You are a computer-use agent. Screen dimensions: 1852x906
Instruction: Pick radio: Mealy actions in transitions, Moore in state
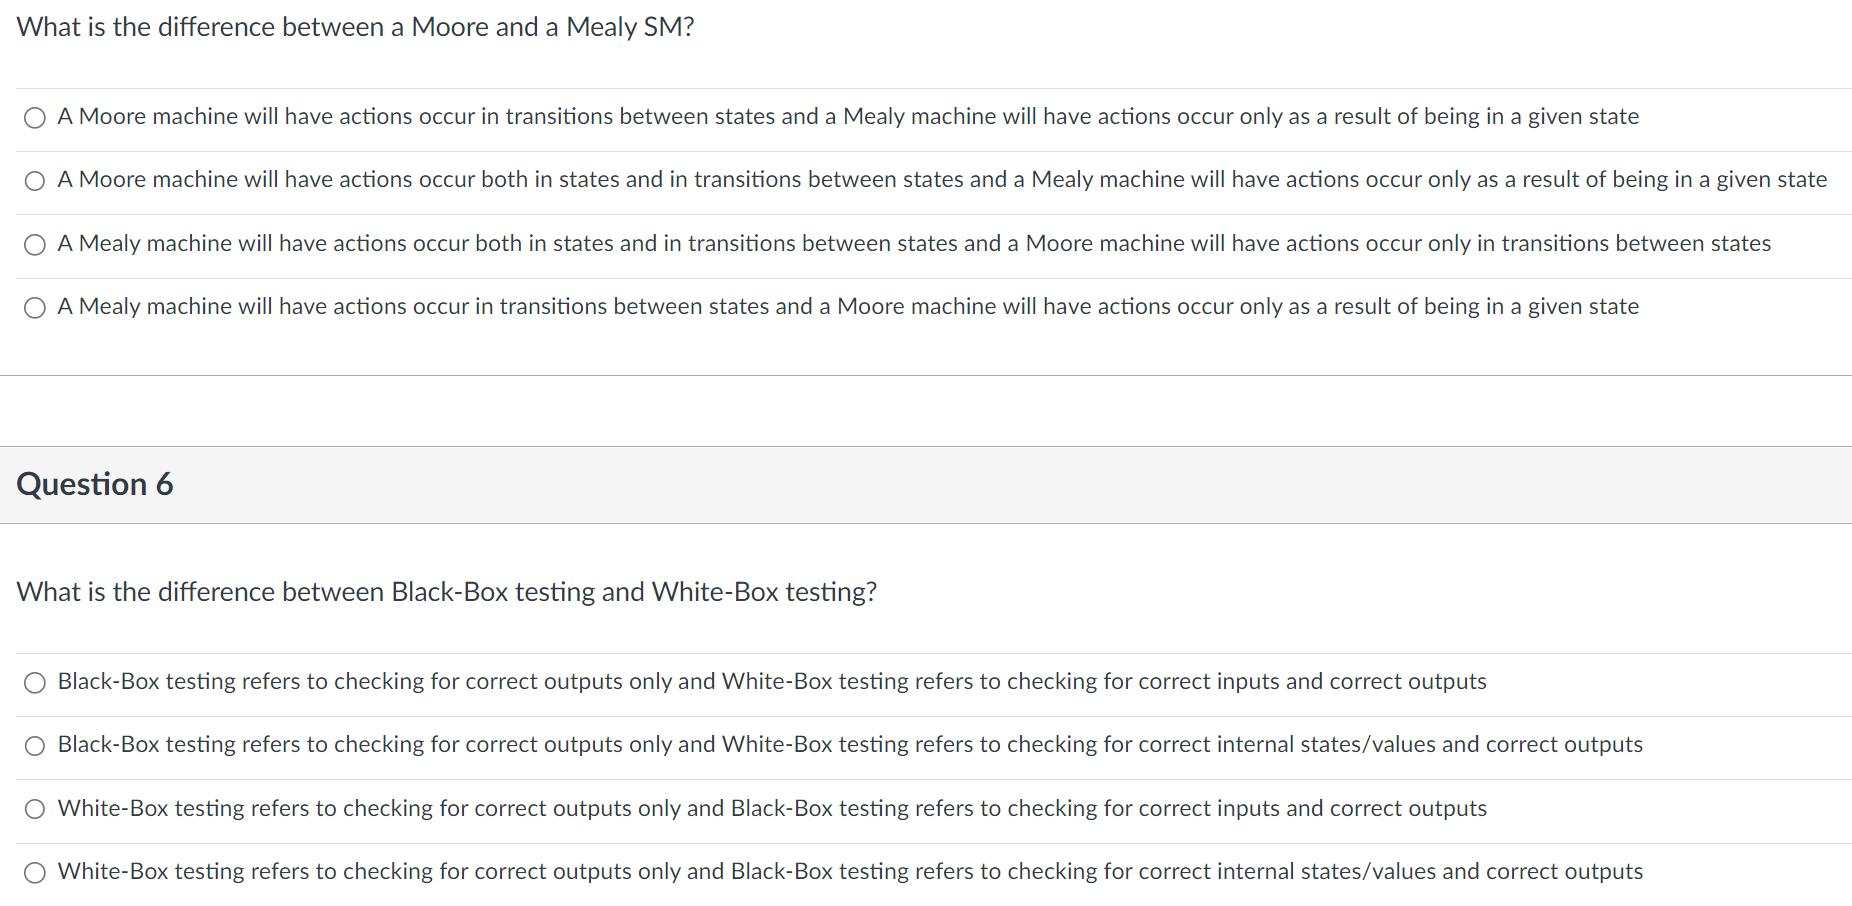click(35, 308)
